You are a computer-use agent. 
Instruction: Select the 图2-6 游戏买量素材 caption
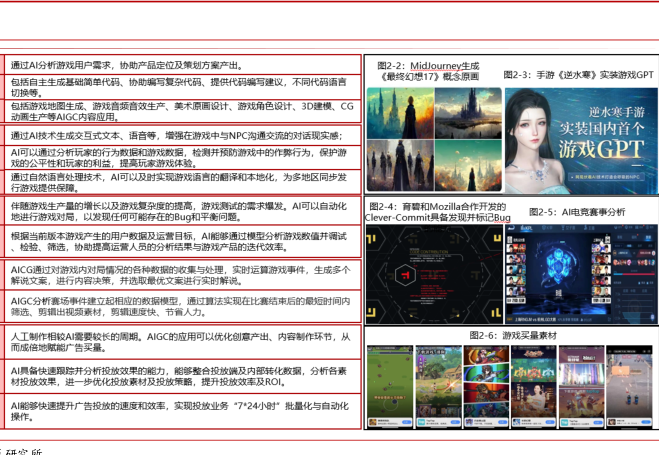pos(509,334)
